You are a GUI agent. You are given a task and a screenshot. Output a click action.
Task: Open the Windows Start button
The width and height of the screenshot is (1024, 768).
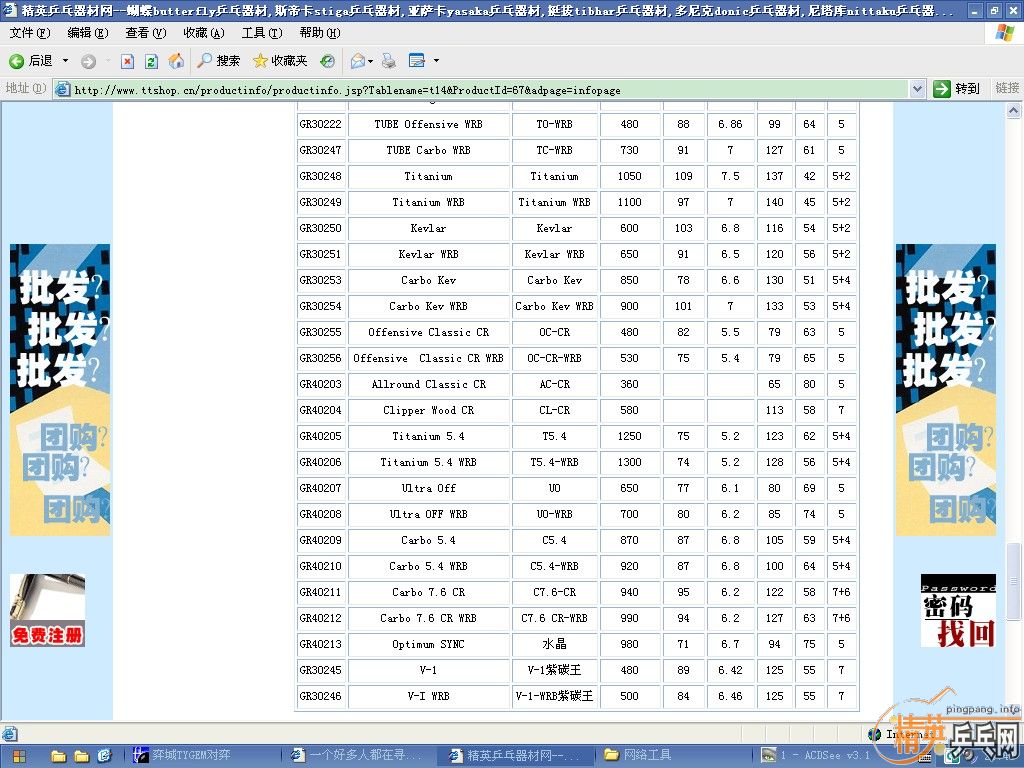pos(19,756)
